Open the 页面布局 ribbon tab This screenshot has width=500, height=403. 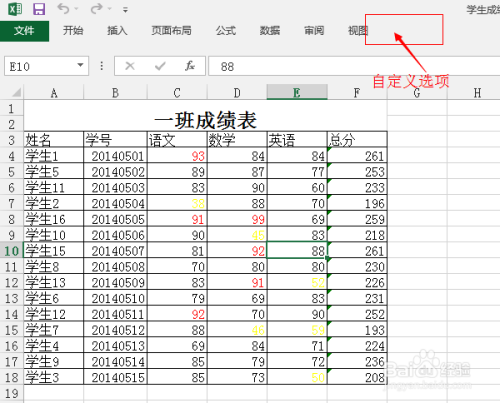point(171,31)
